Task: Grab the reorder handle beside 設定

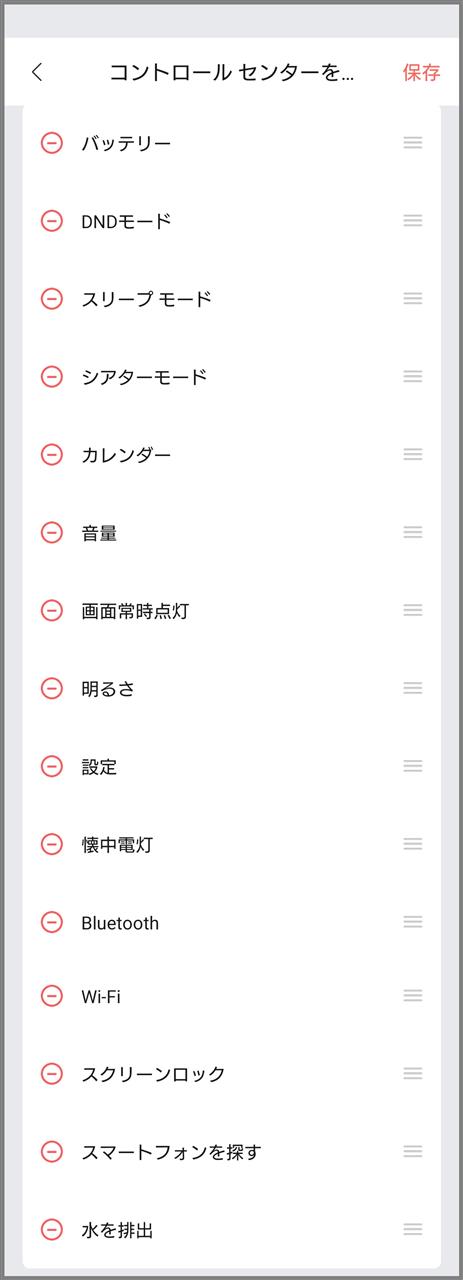Action: (413, 766)
